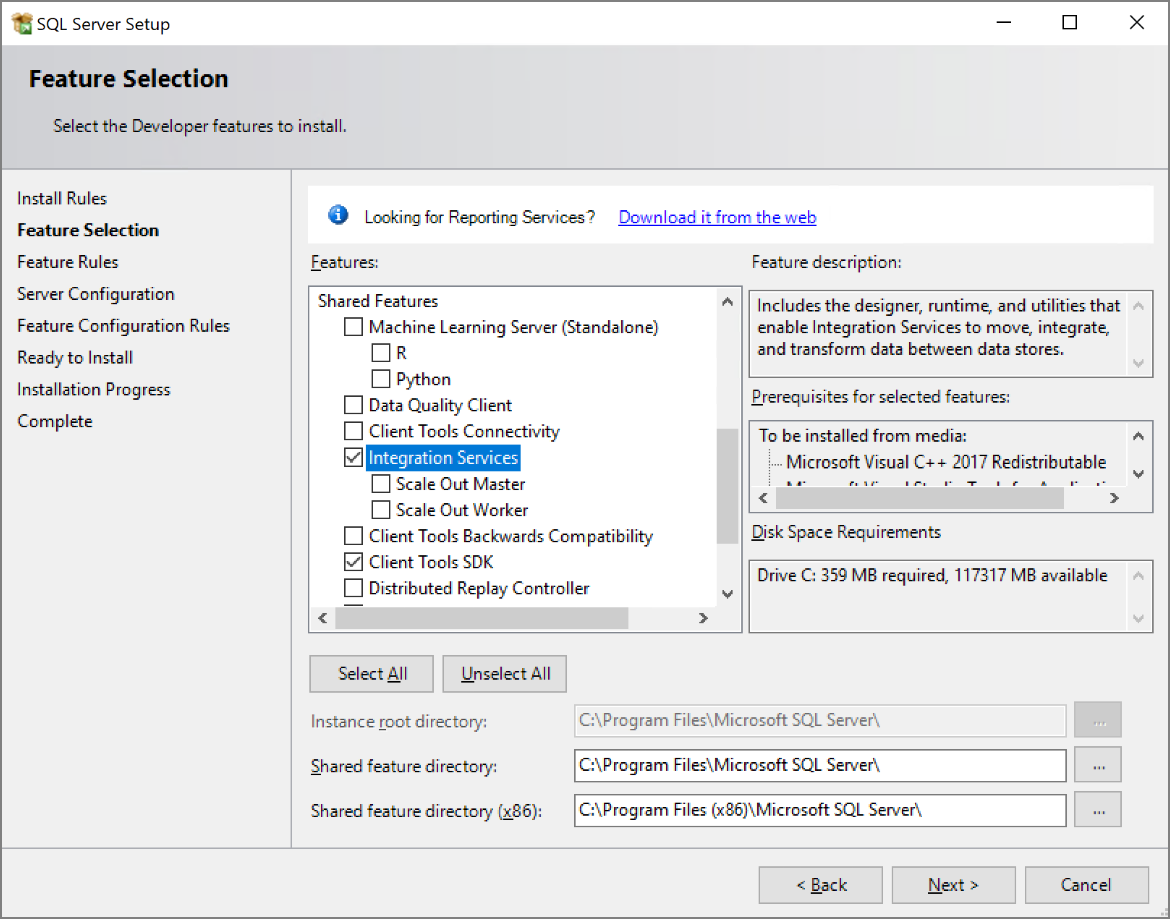
Task: Click the Download it from the web link
Action: (x=716, y=217)
